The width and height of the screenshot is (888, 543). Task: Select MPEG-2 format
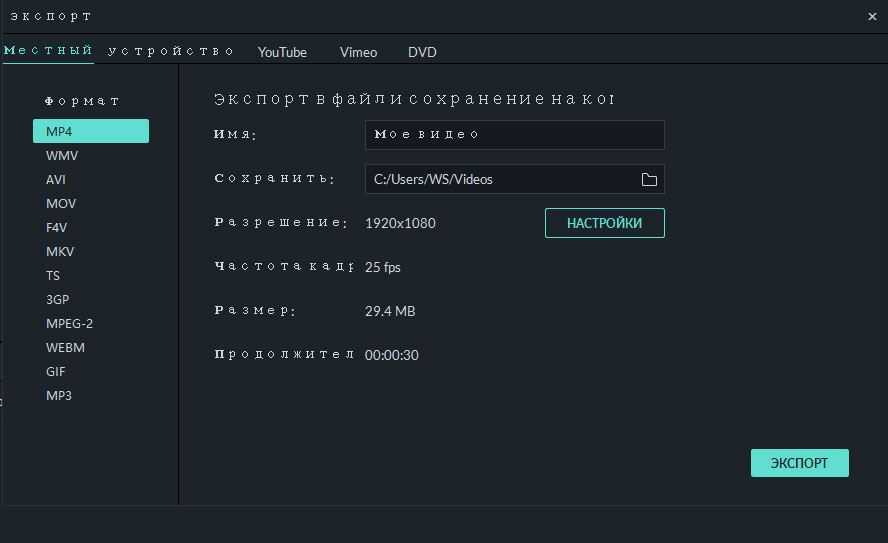tap(69, 324)
